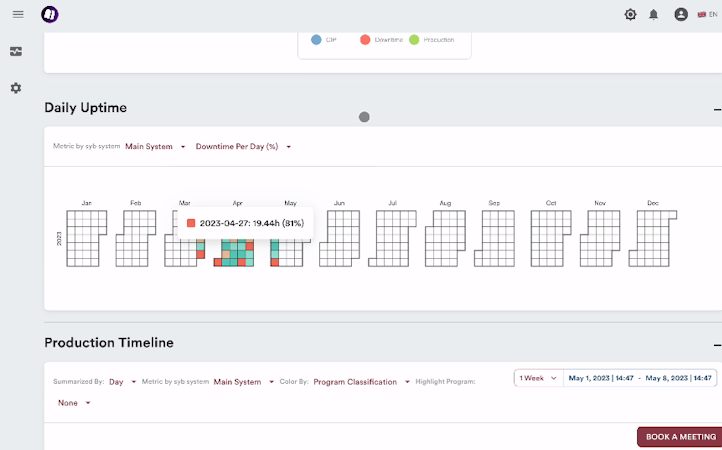Open the Daily Uptime Main System dropdown
This screenshot has width=722, height=450.
tap(155, 147)
